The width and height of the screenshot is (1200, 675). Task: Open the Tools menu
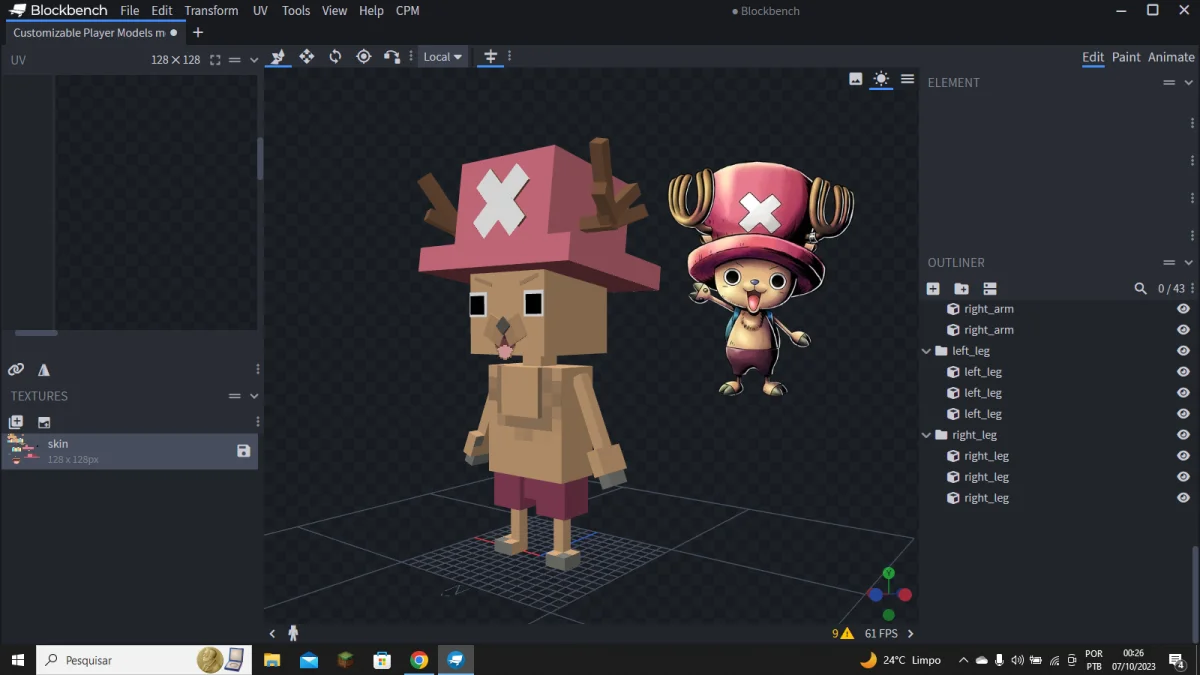tap(296, 11)
